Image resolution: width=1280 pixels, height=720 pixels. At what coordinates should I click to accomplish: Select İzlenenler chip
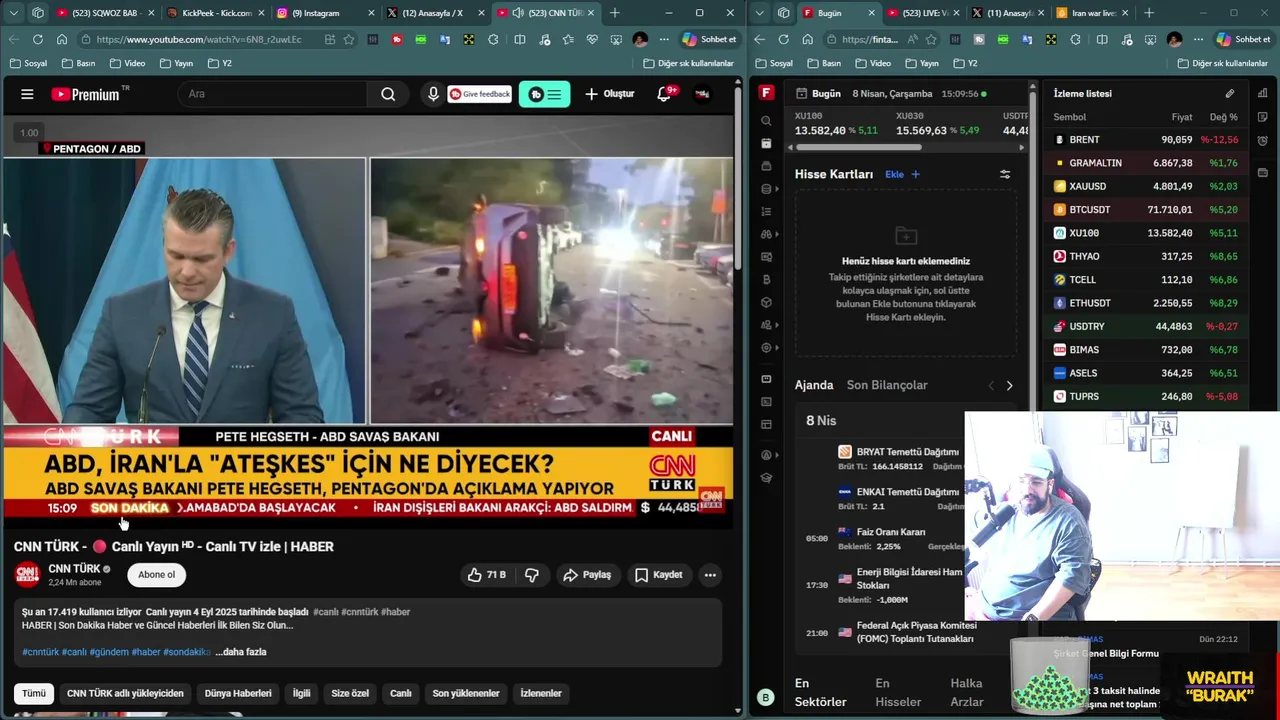(541, 693)
